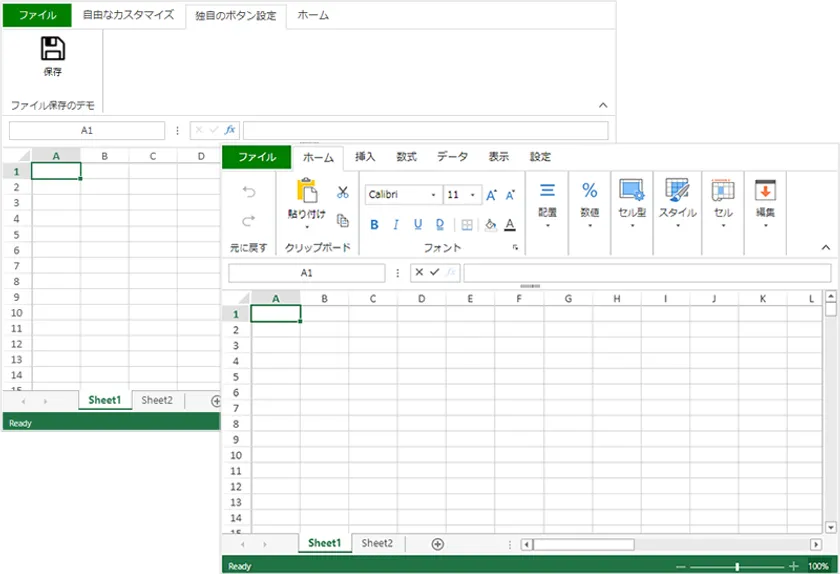
Task: Click the scissors cut icon
Action: click(343, 192)
